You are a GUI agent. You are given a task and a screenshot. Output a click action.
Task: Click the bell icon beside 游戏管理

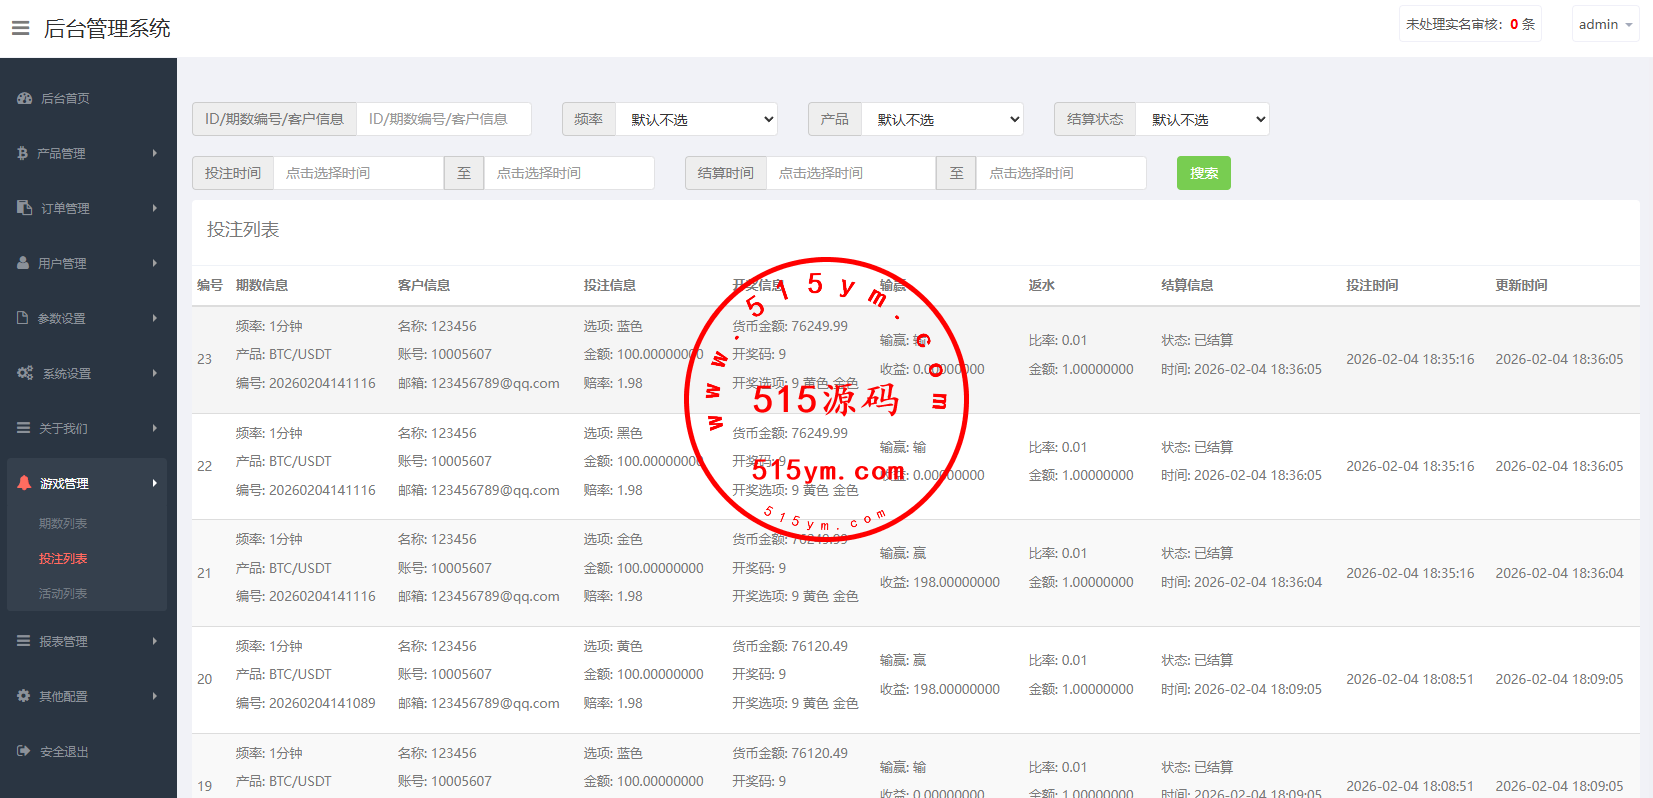[x=24, y=483]
